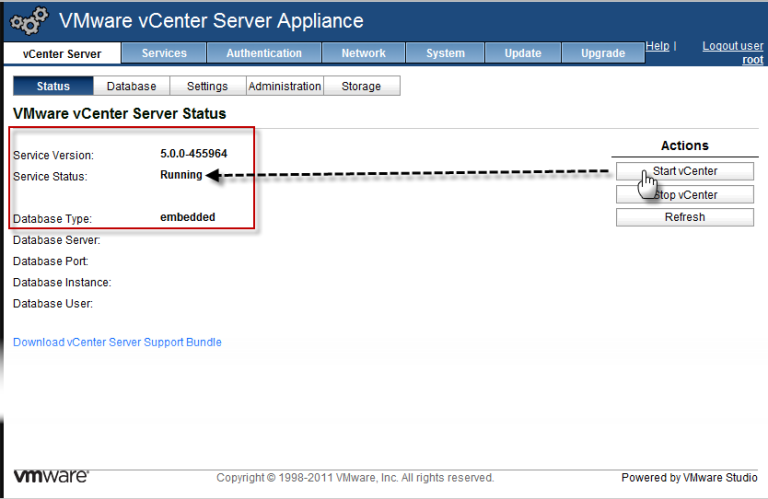Select the System tab
The height and width of the screenshot is (499, 768).
[x=445, y=53]
